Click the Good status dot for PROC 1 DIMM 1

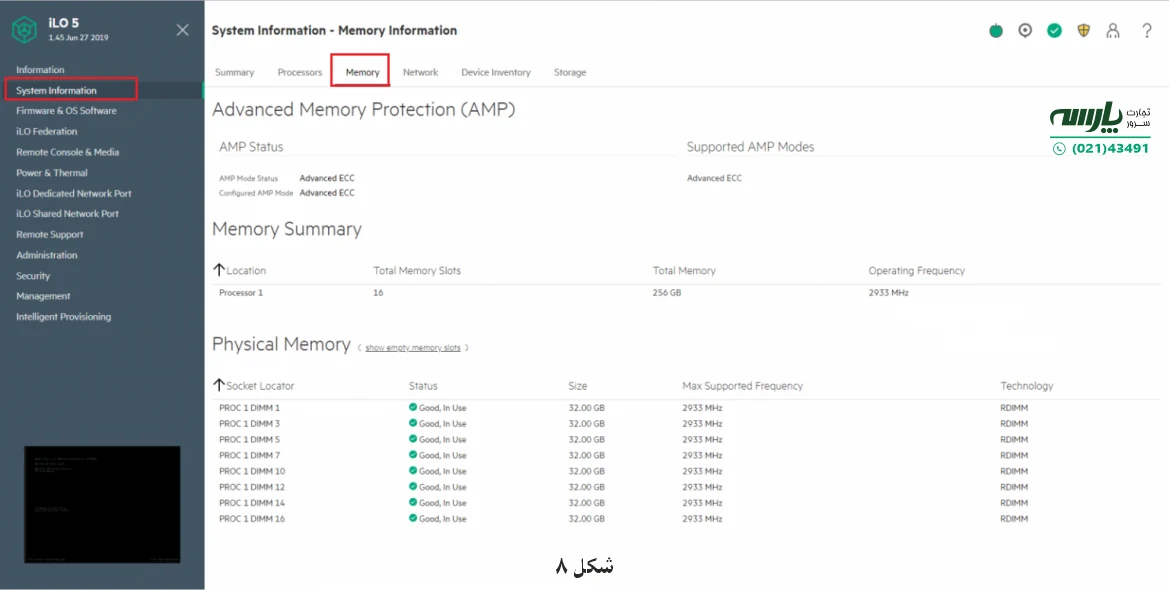(412, 407)
